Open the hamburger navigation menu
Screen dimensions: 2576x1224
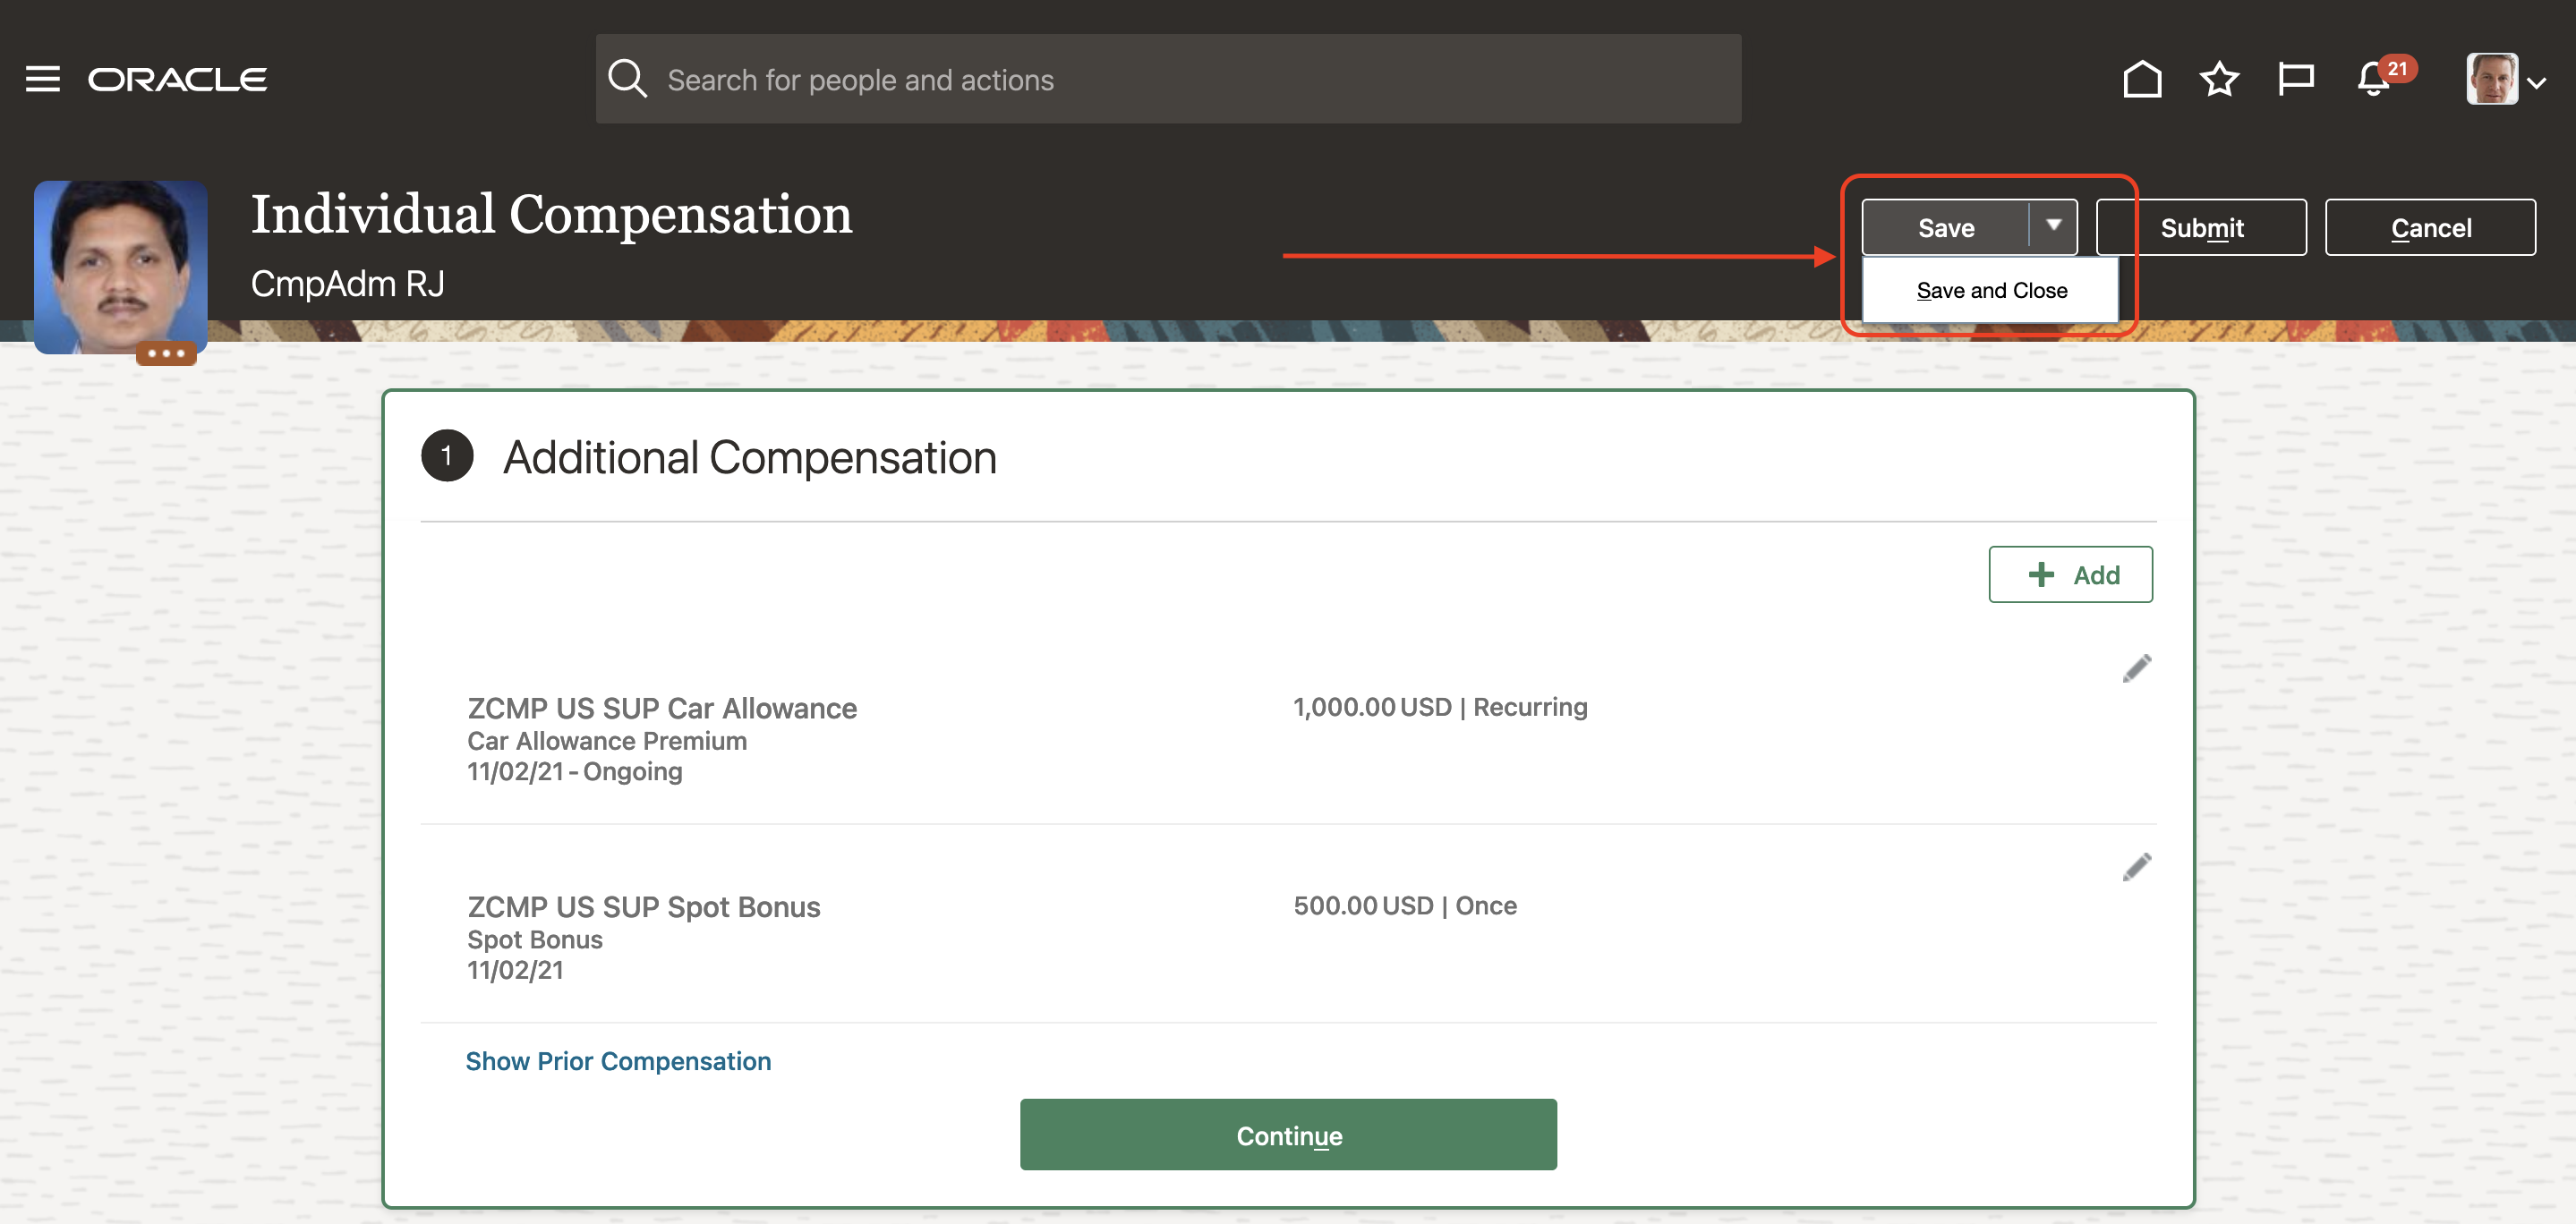point(42,79)
